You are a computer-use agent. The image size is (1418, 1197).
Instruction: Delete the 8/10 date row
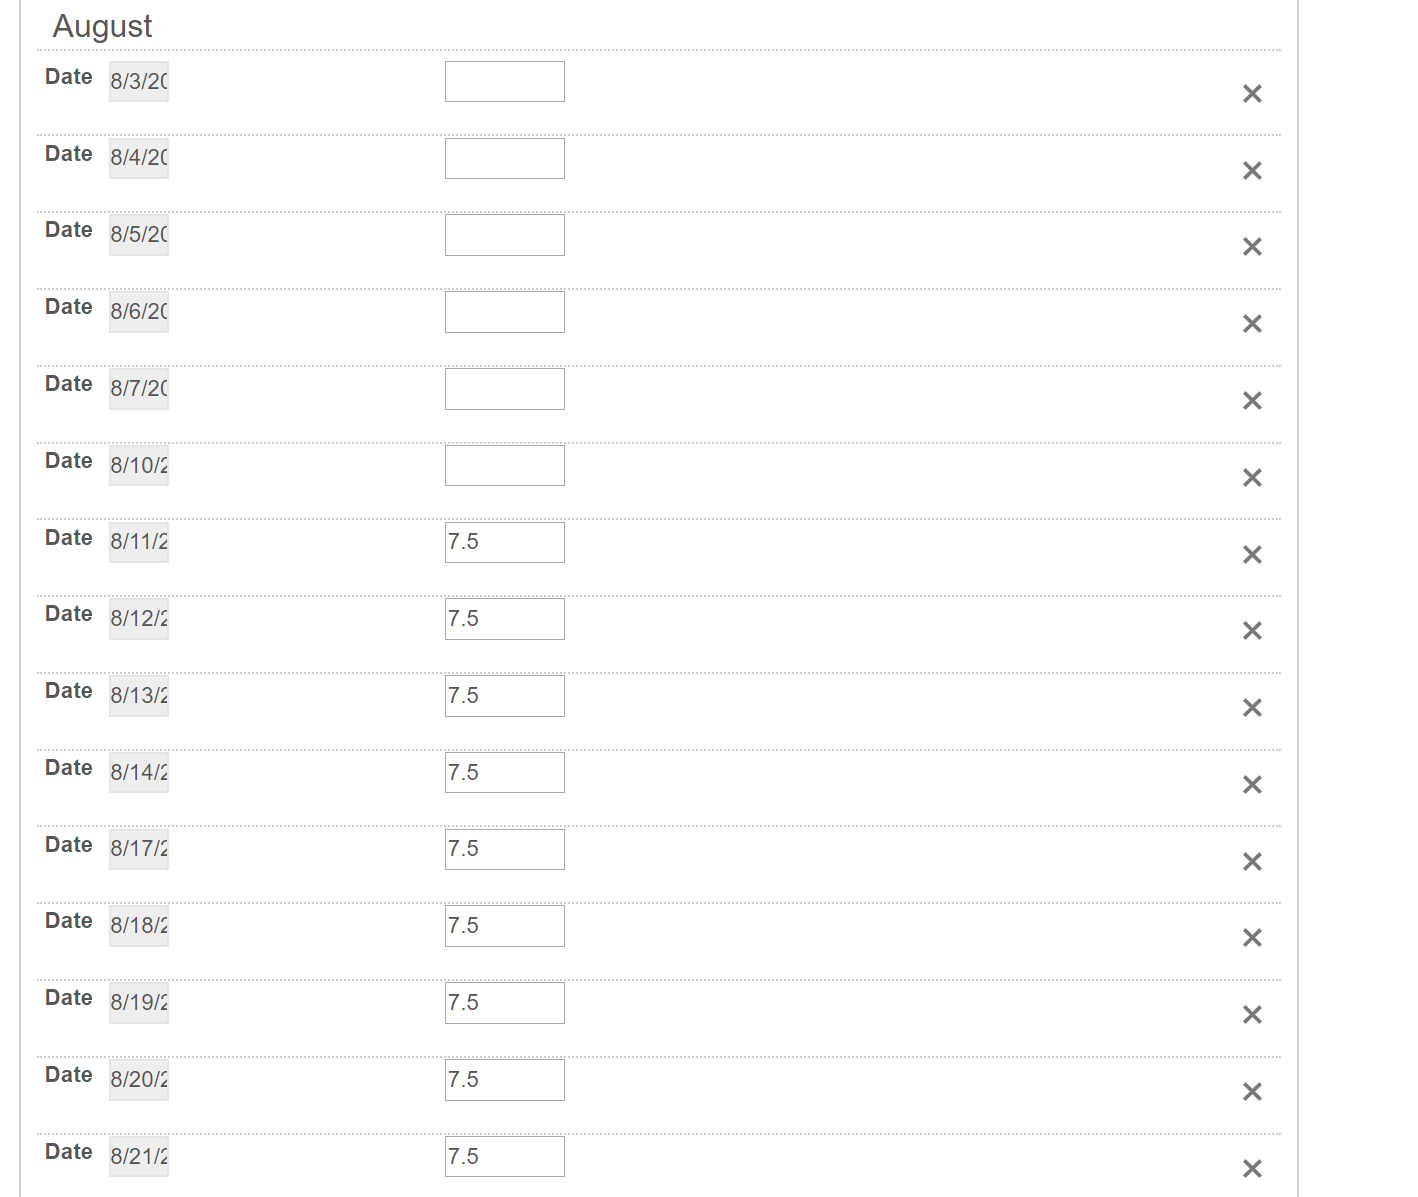tap(1252, 478)
